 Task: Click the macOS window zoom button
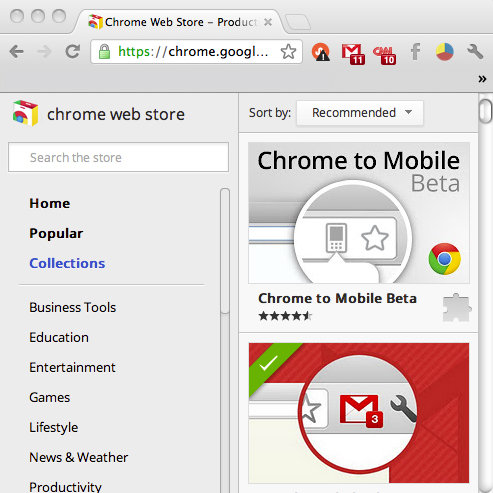tap(59, 16)
